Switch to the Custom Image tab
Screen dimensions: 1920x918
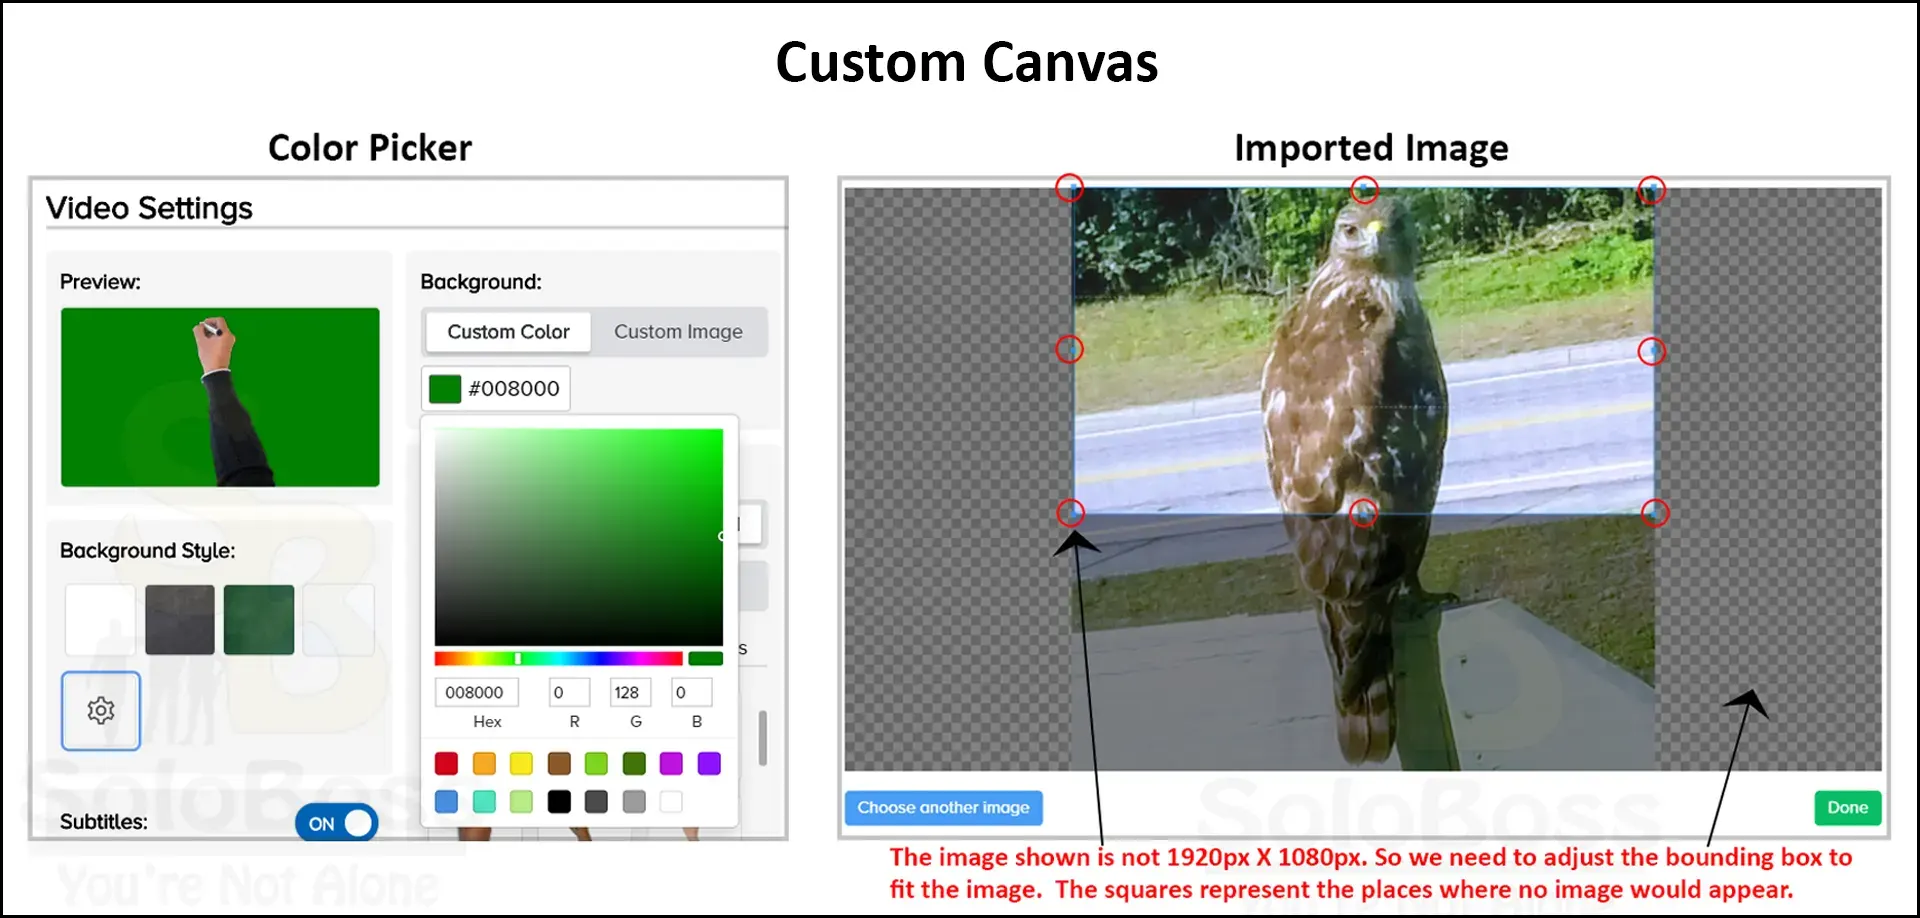(x=678, y=332)
